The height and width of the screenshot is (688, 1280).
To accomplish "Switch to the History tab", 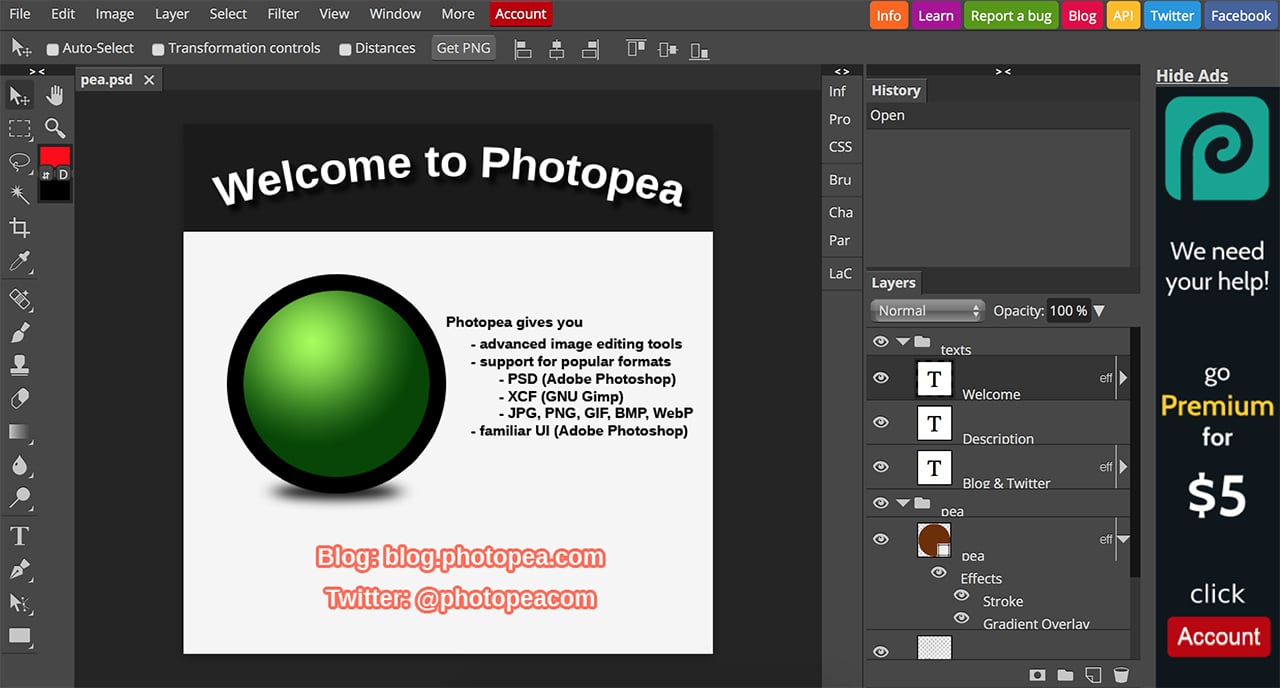I will [895, 90].
